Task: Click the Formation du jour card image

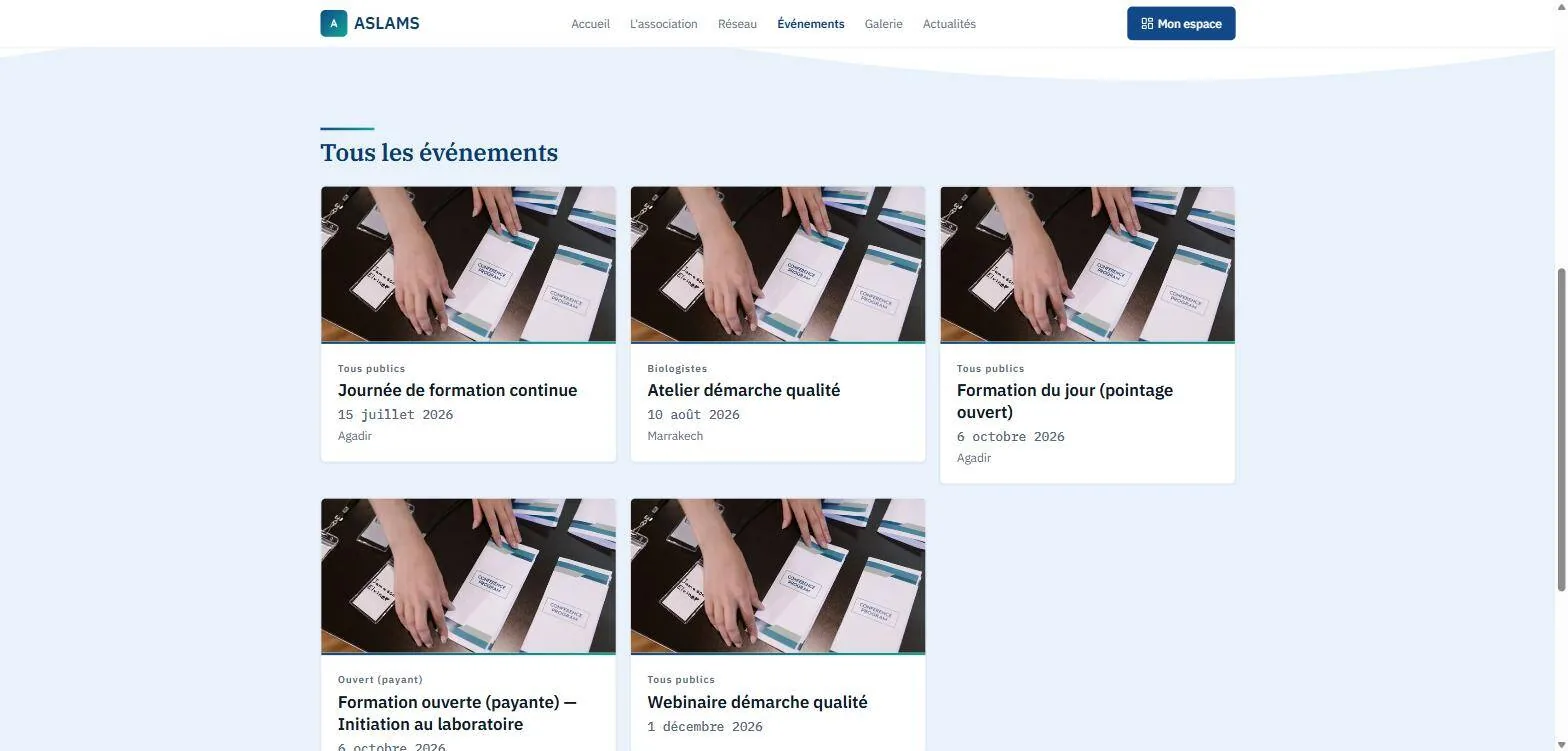Action: 1087,264
